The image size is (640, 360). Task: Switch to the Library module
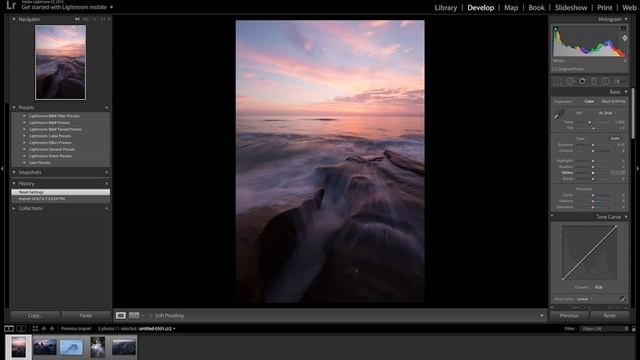click(x=446, y=8)
